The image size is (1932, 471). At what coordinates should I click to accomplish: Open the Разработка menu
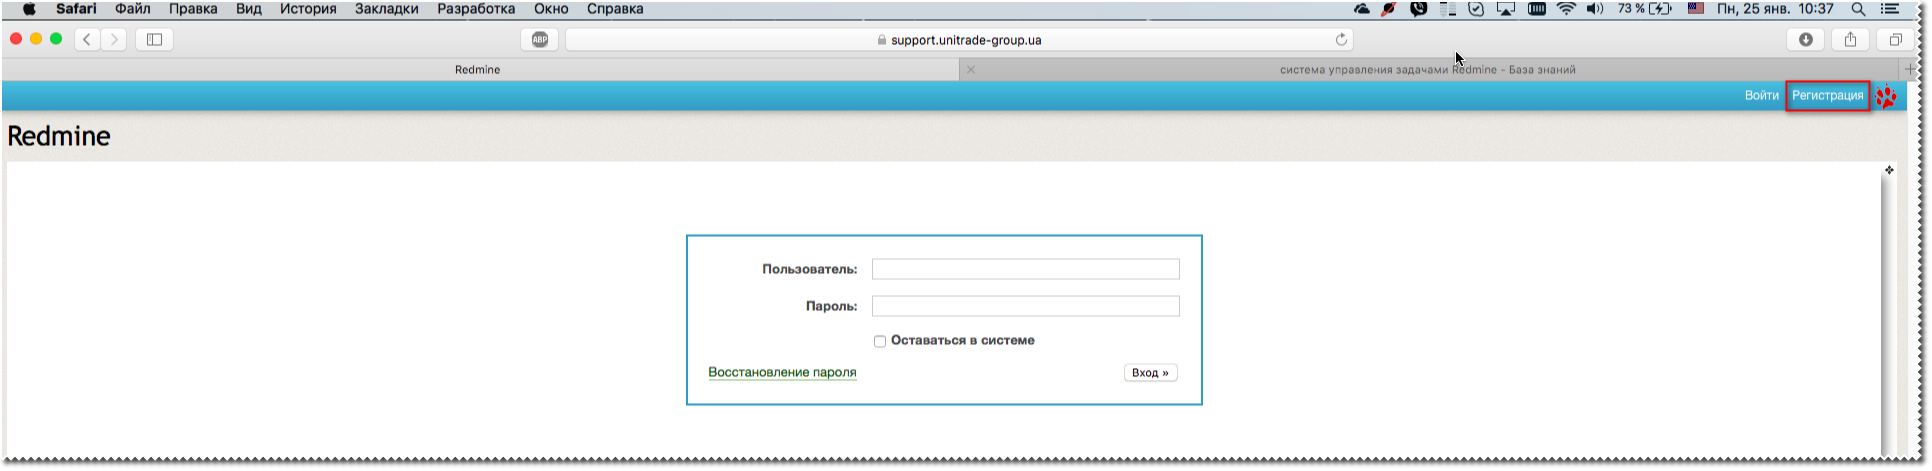click(x=476, y=9)
